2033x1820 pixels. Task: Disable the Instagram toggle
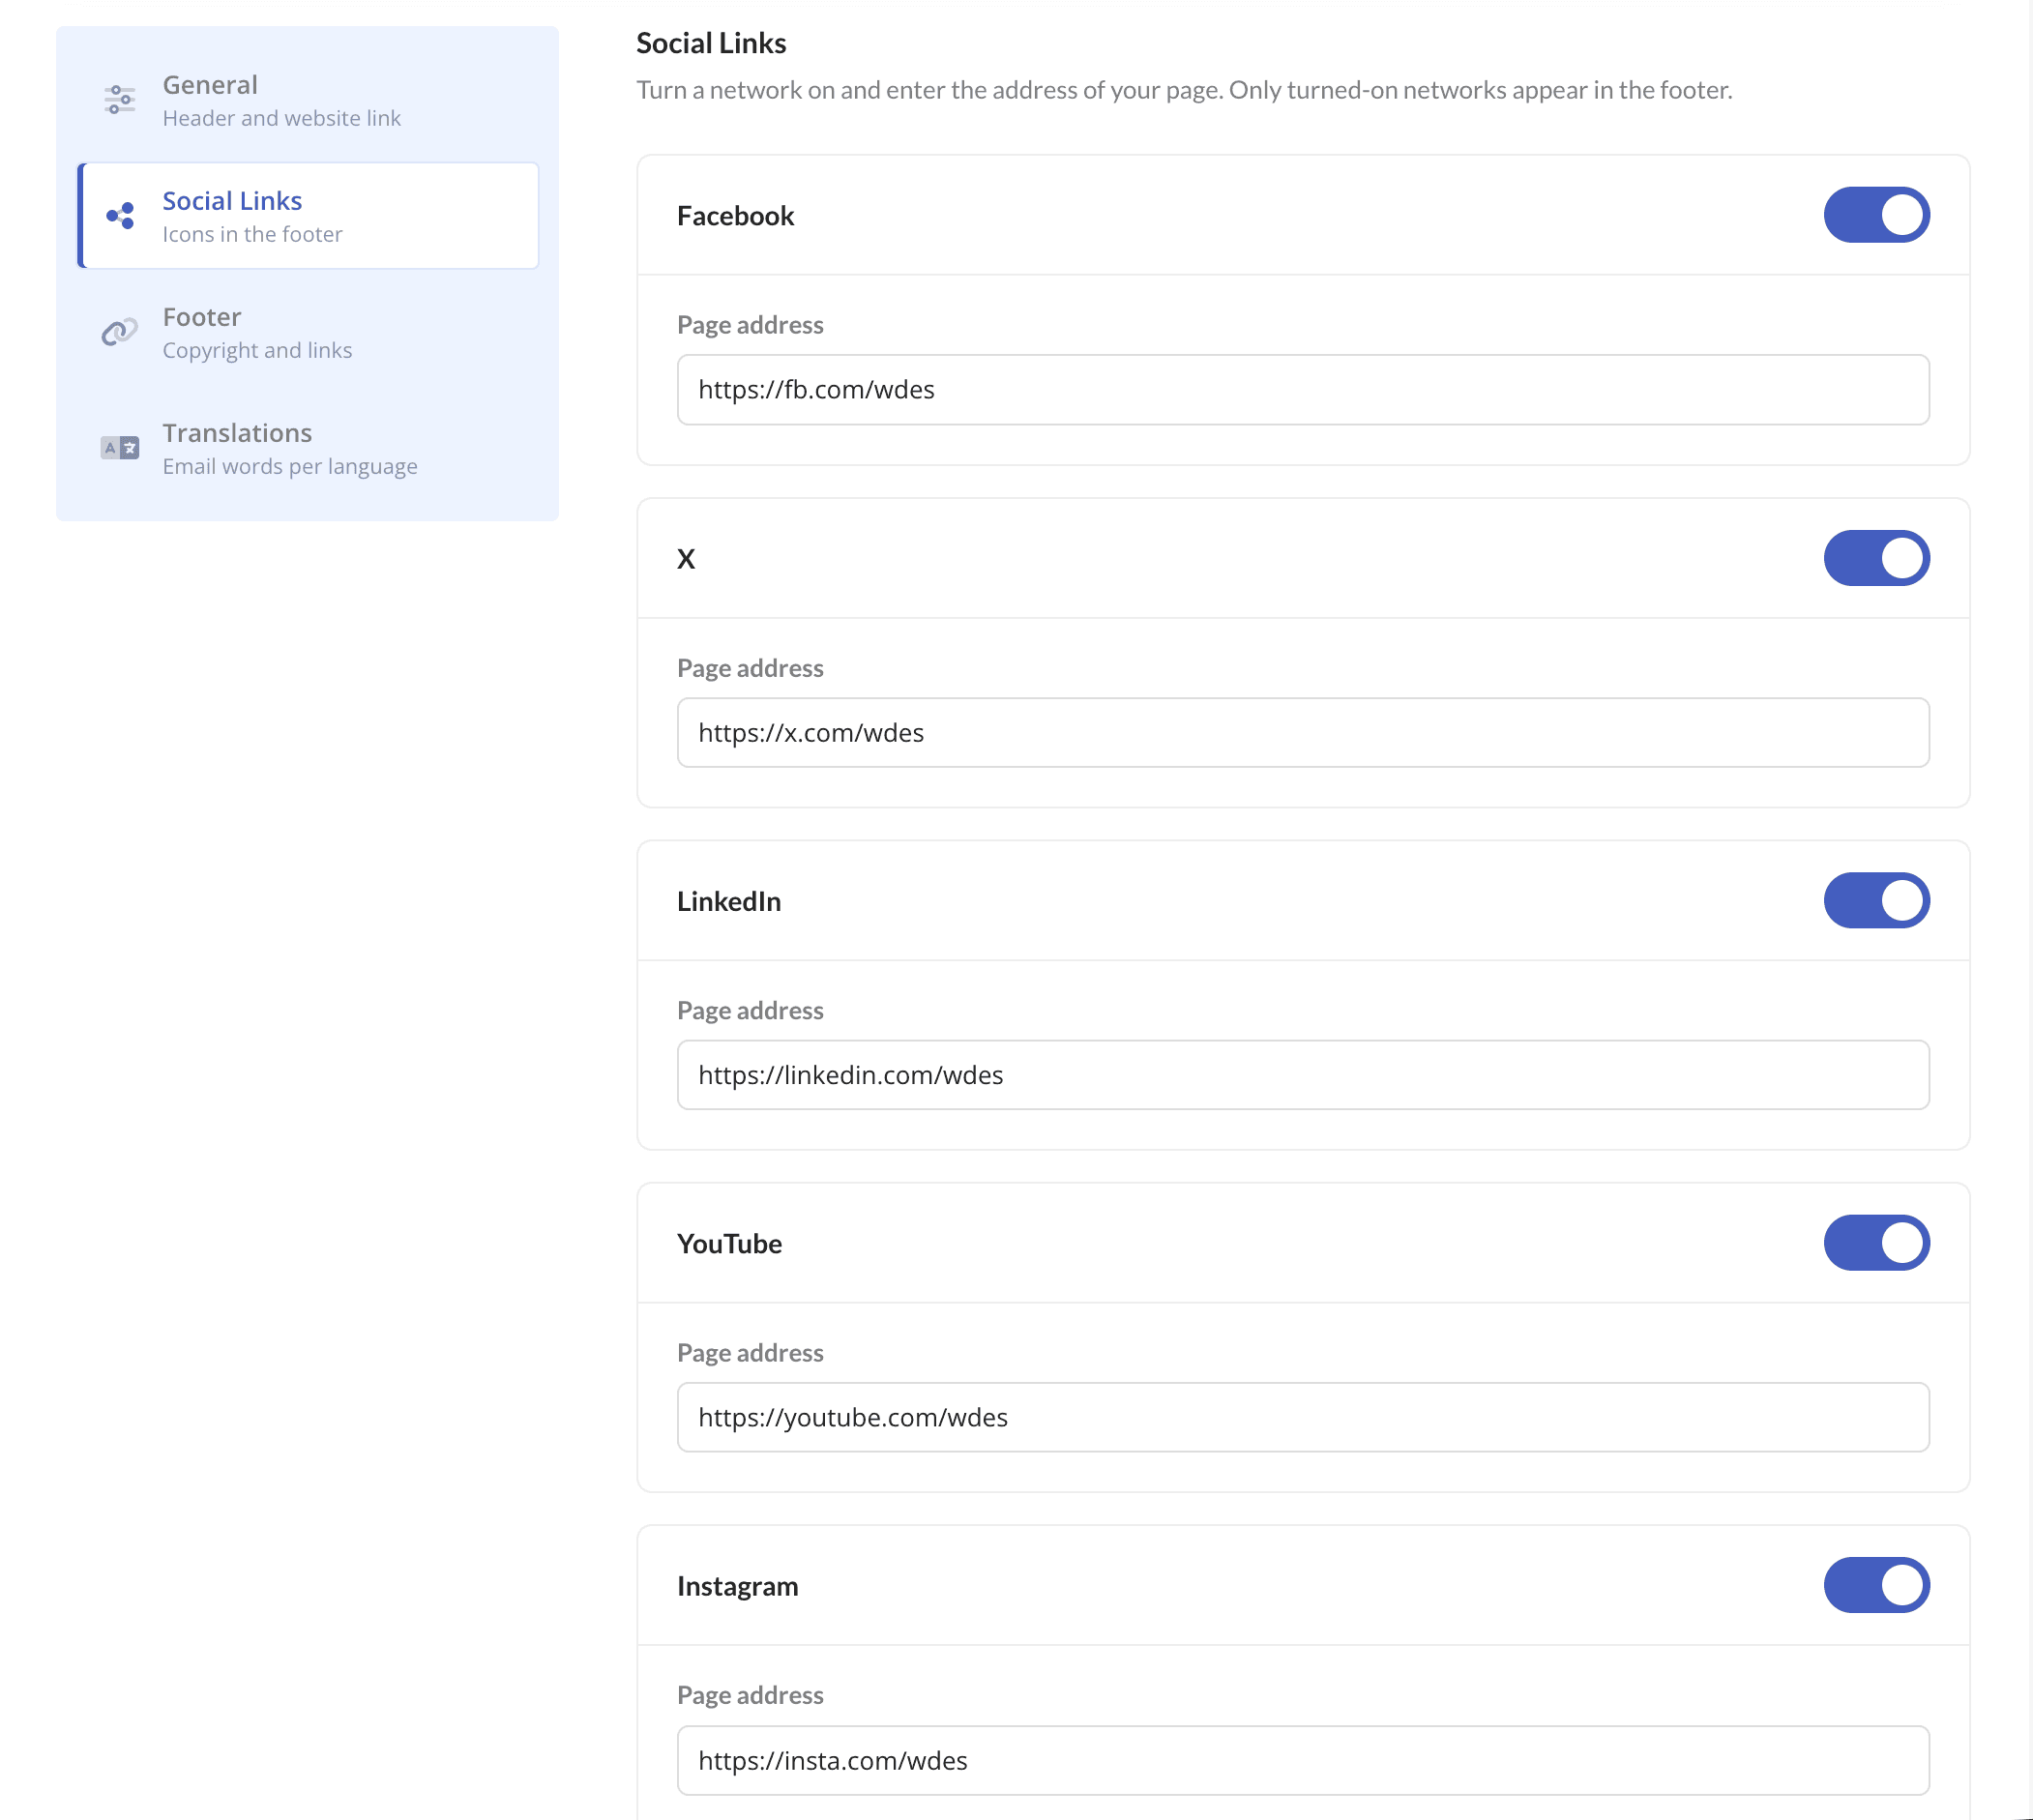click(1876, 1585)
